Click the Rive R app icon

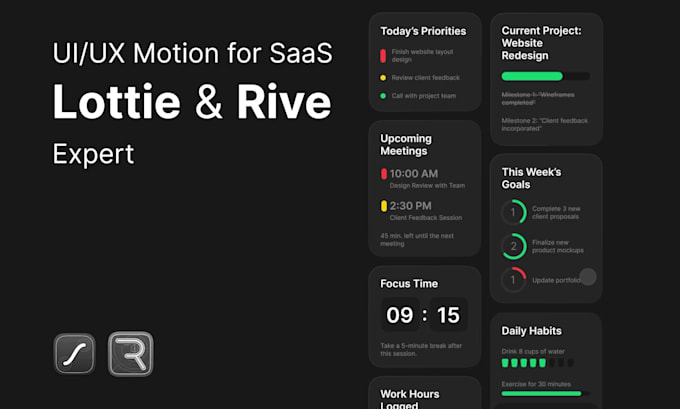coord(131,353)
